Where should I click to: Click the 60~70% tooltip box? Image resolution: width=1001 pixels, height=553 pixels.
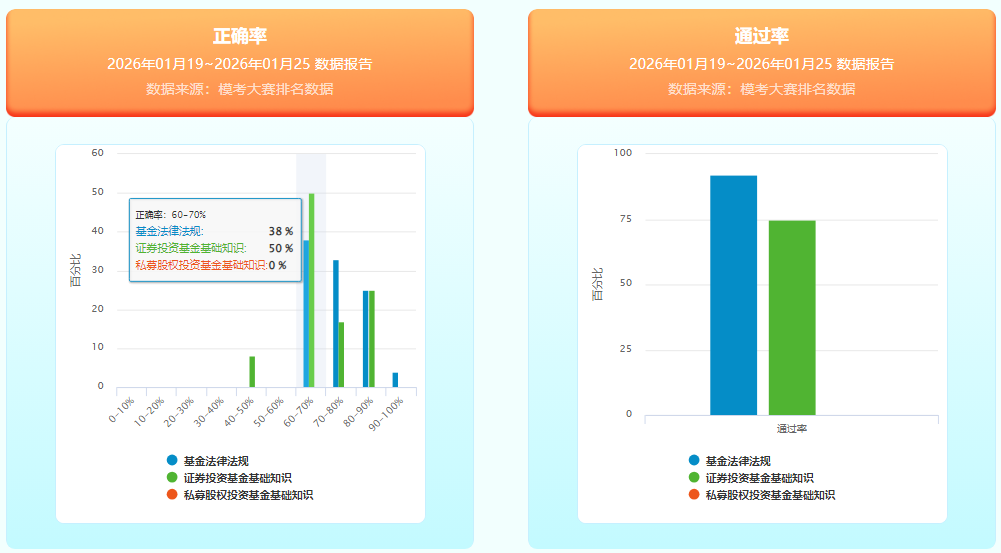point(214,240)
